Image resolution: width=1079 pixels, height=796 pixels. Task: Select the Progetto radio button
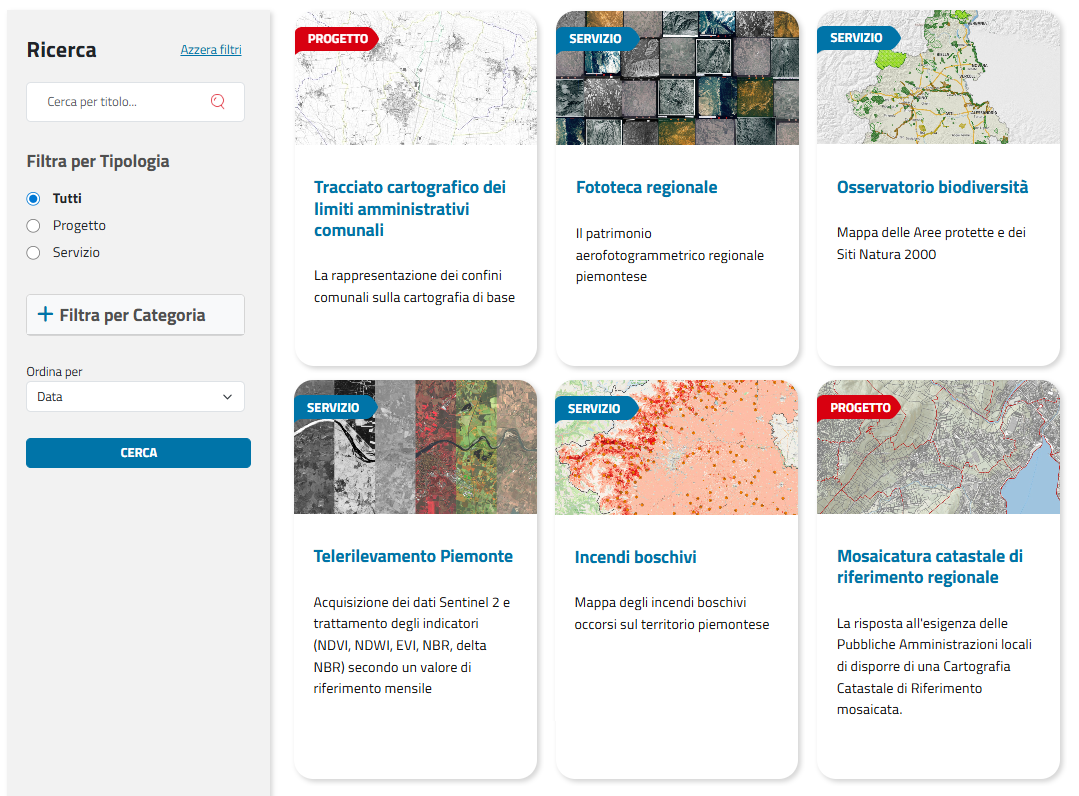tap(33, 226)
